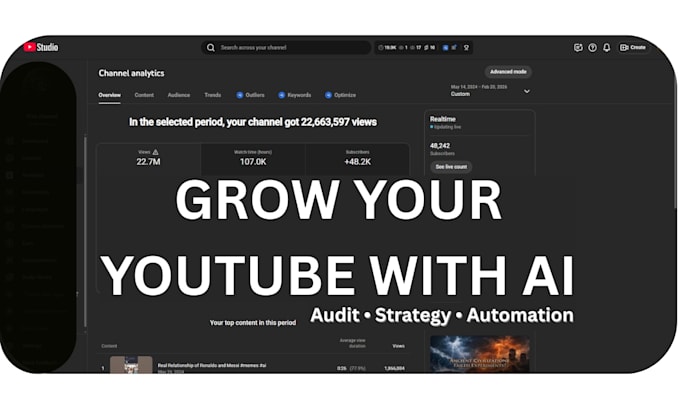Screen dimensions: 680x409
Task: Click the Advanced mode button
Action: point(508,72)
